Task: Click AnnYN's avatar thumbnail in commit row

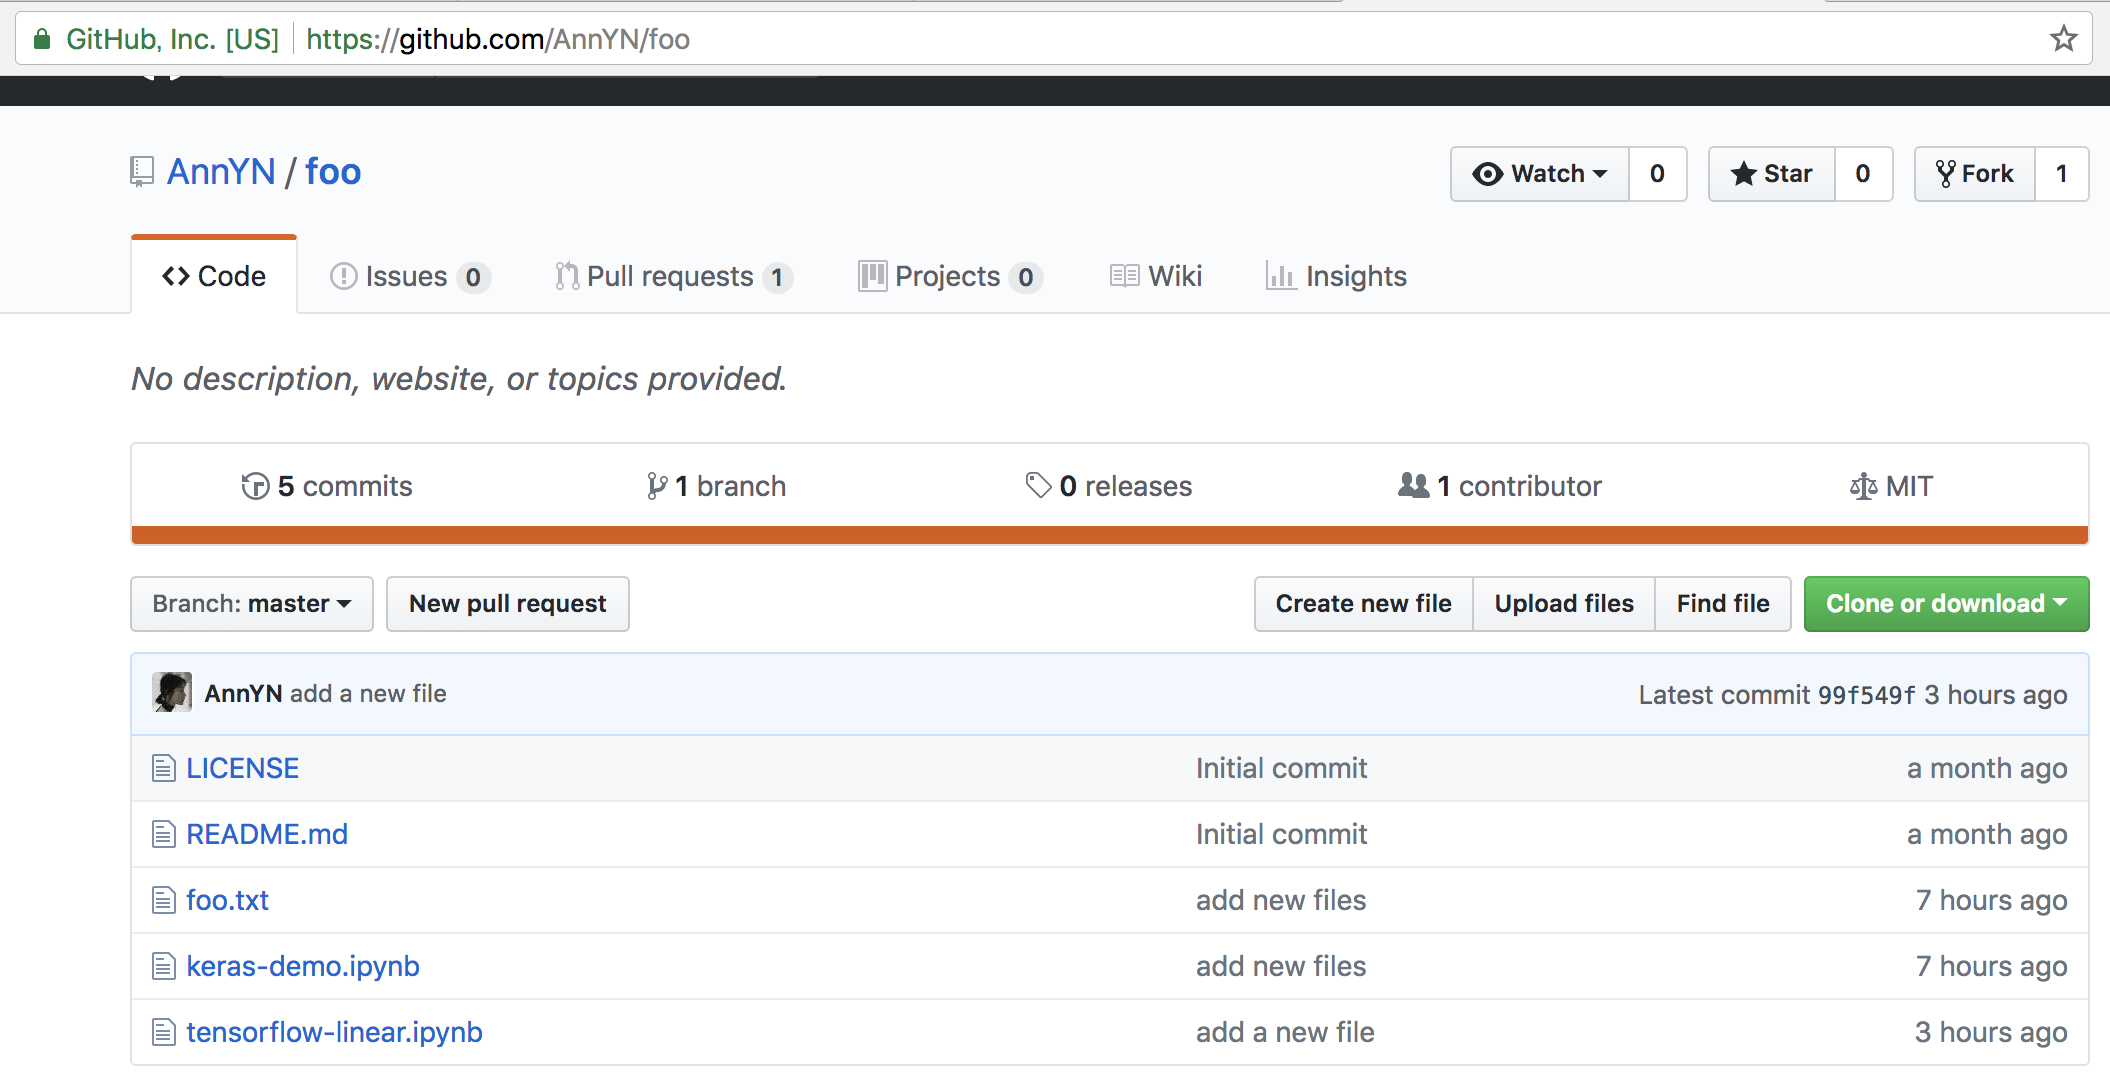Action: click(x=172, y=693)
